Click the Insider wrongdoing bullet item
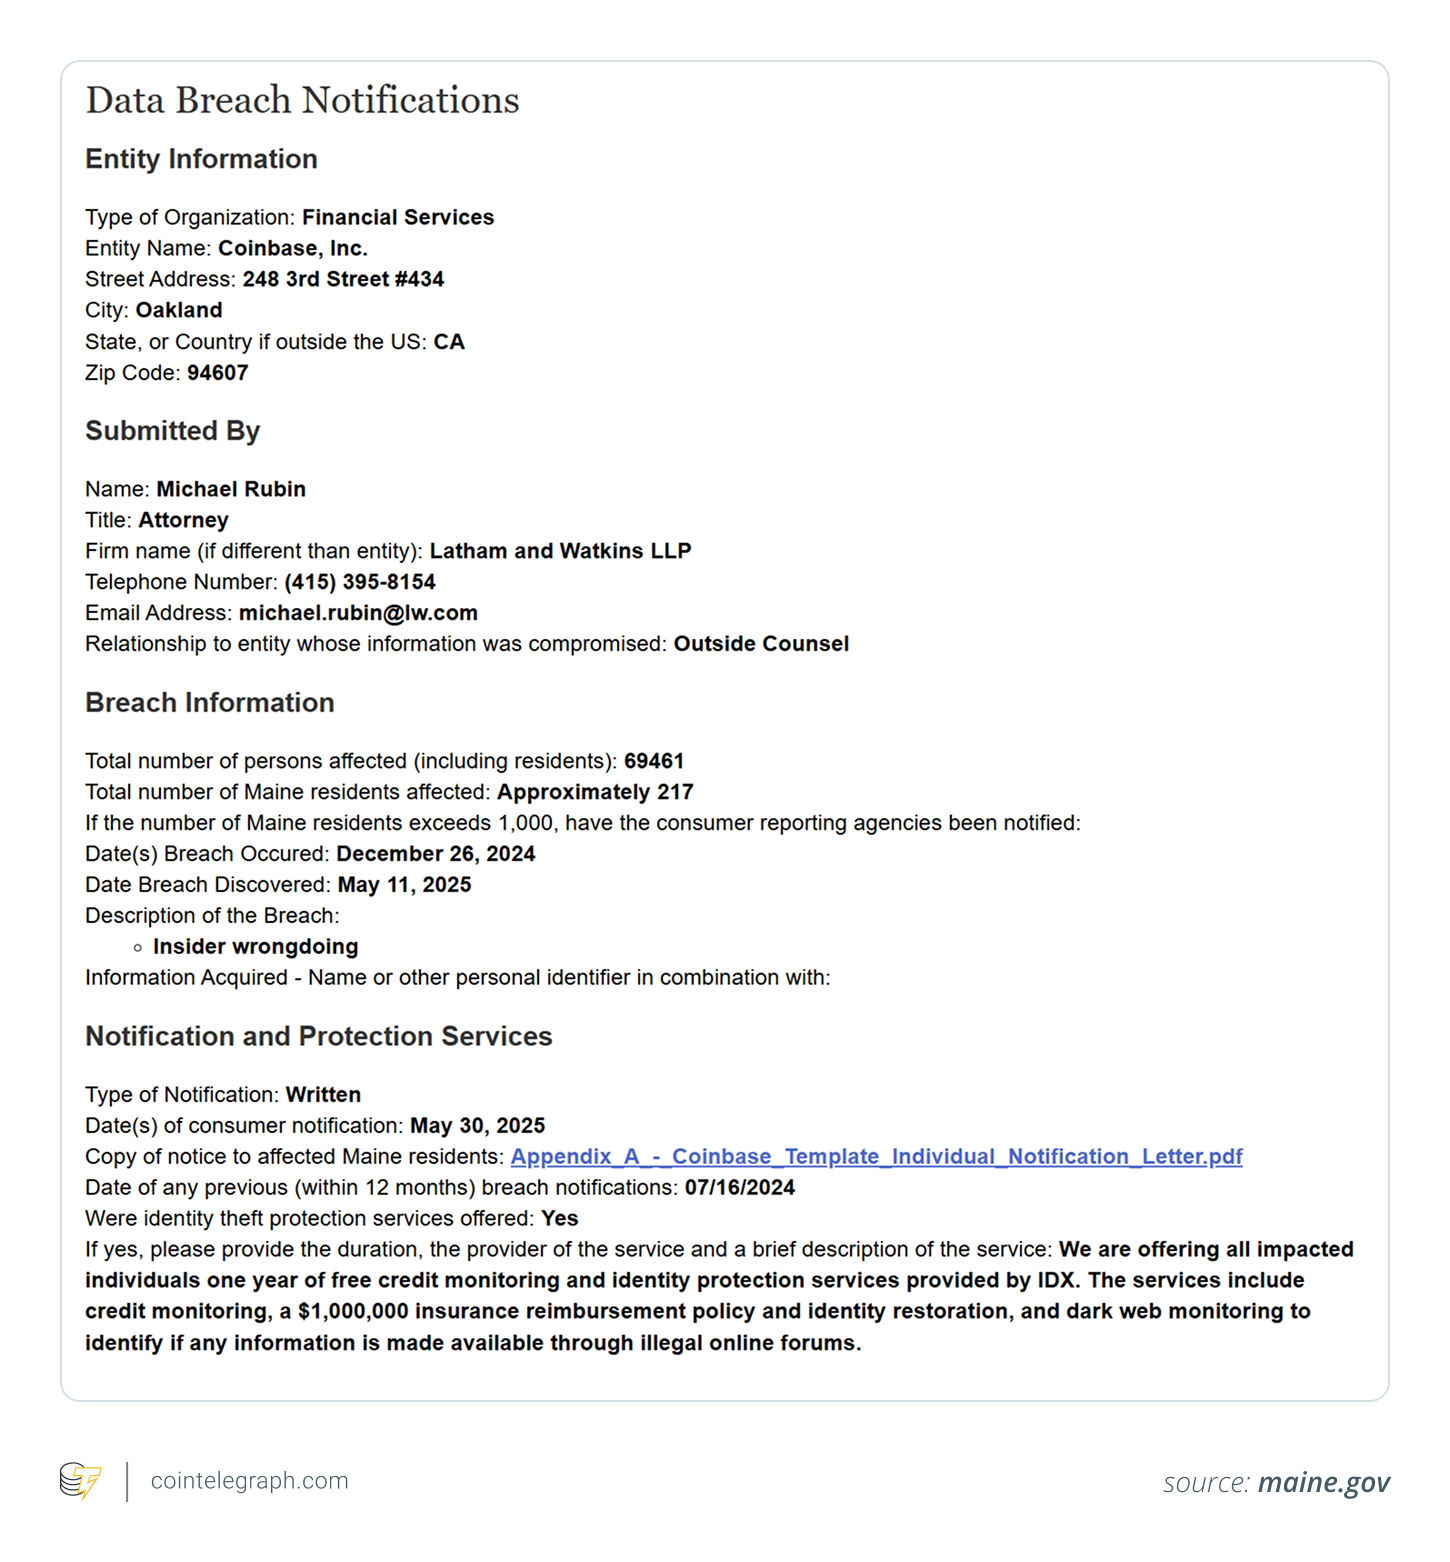Screen dimensions: 1450x1562 point(255,947)
